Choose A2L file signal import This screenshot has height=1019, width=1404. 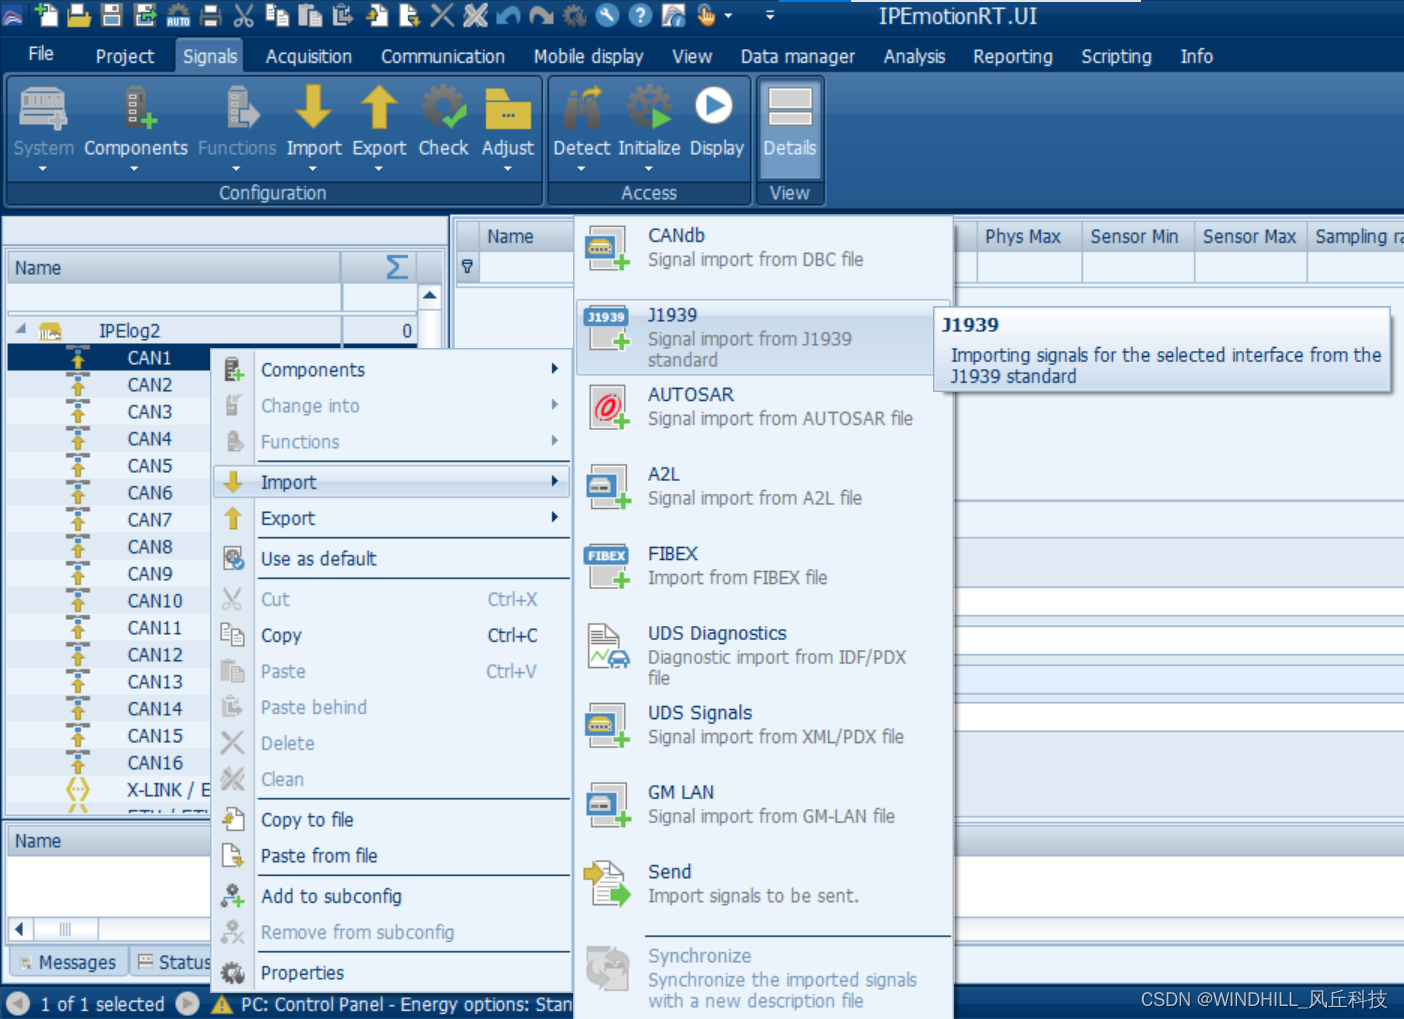click(764, 486)
